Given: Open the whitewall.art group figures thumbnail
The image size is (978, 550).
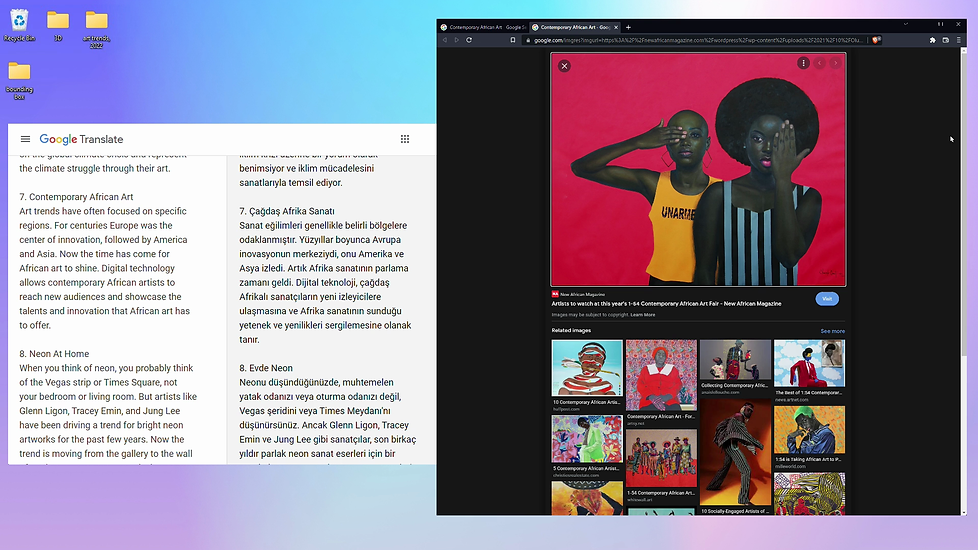Looking at the screenshot, I should click(661, 459).
